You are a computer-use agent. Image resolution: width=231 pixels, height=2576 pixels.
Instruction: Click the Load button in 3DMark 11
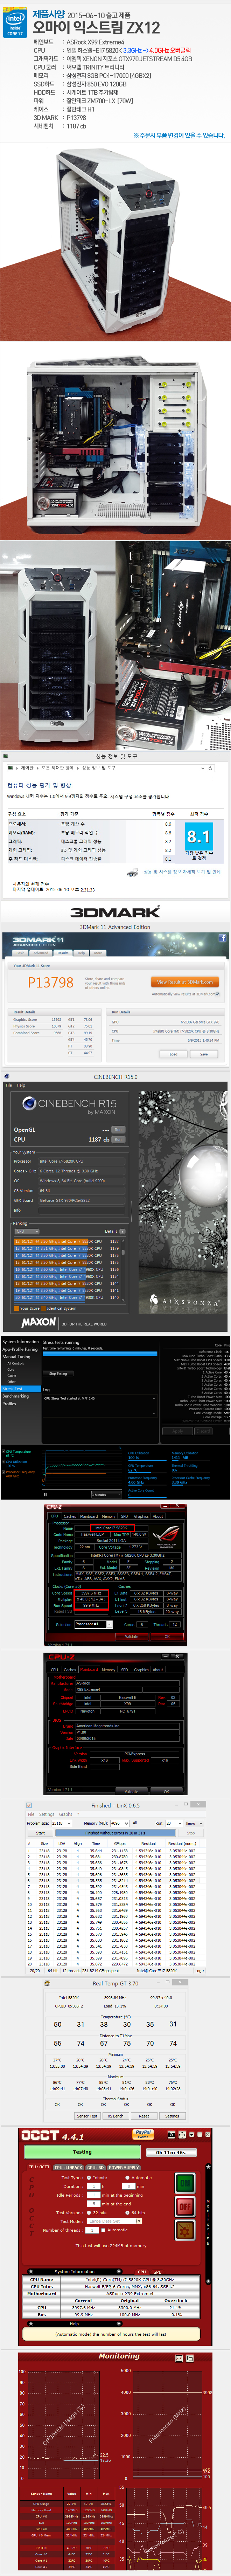click(x=173, y=1054)
